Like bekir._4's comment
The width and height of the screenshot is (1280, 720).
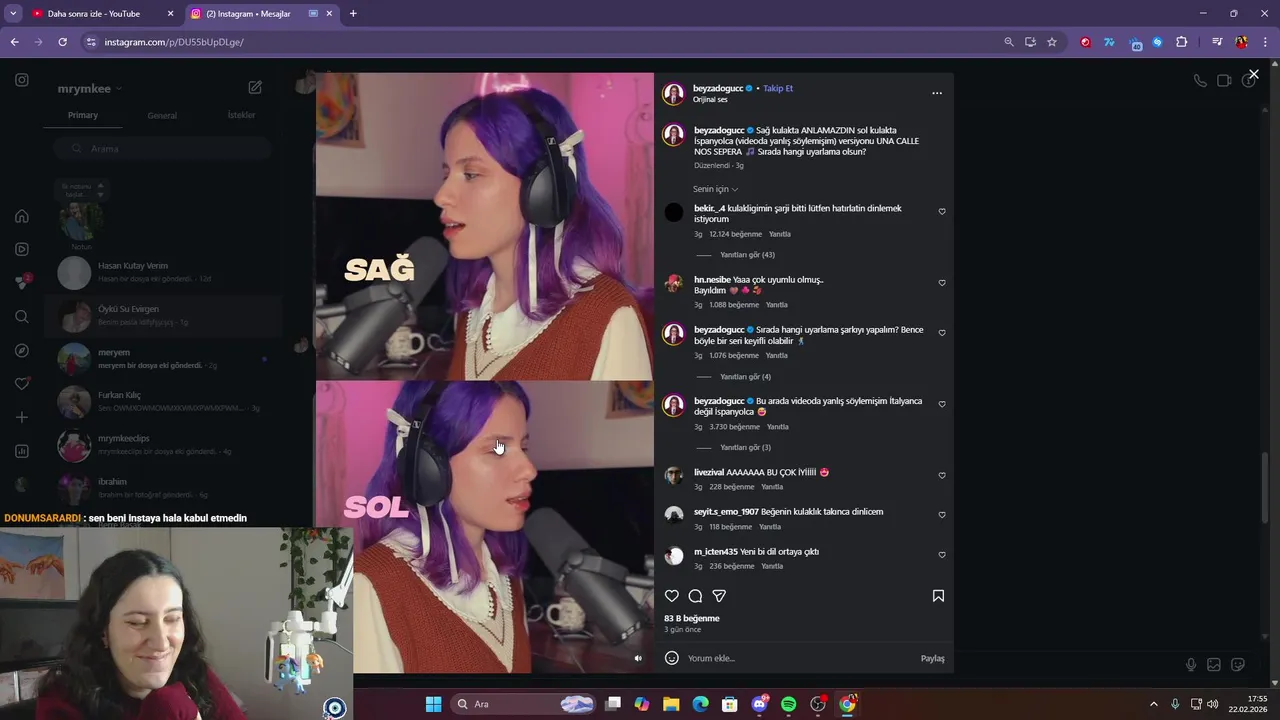(942, 212)
